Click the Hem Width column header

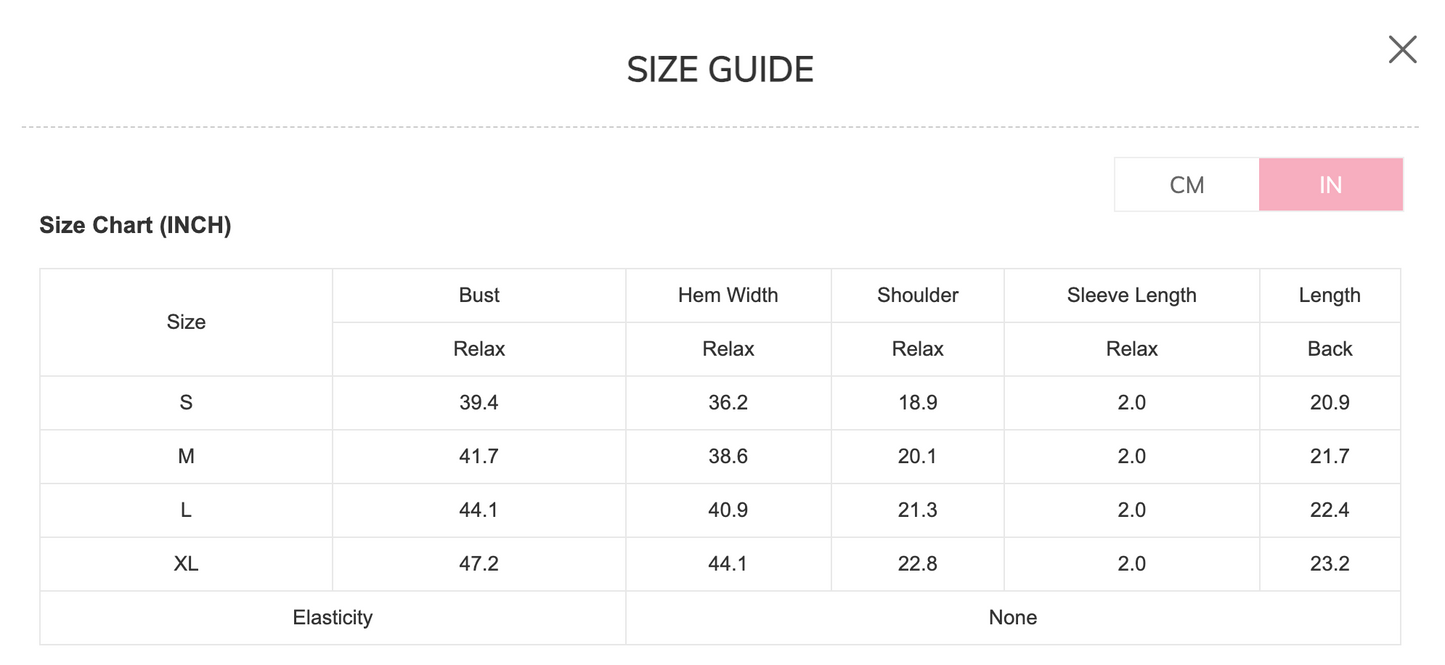(x=728, y=295)
